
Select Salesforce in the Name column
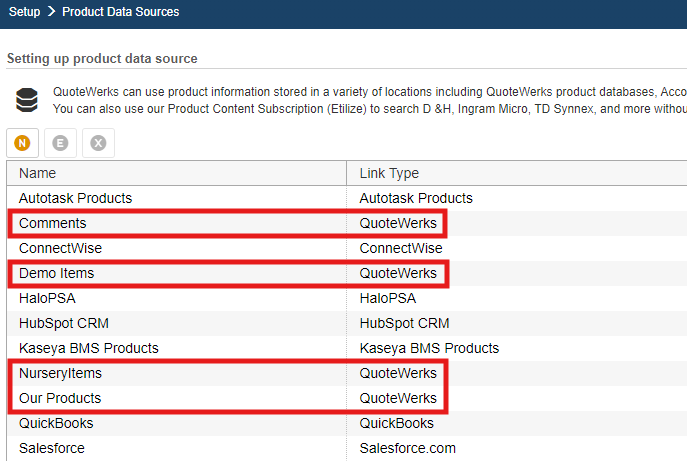(x=52, y=448)
